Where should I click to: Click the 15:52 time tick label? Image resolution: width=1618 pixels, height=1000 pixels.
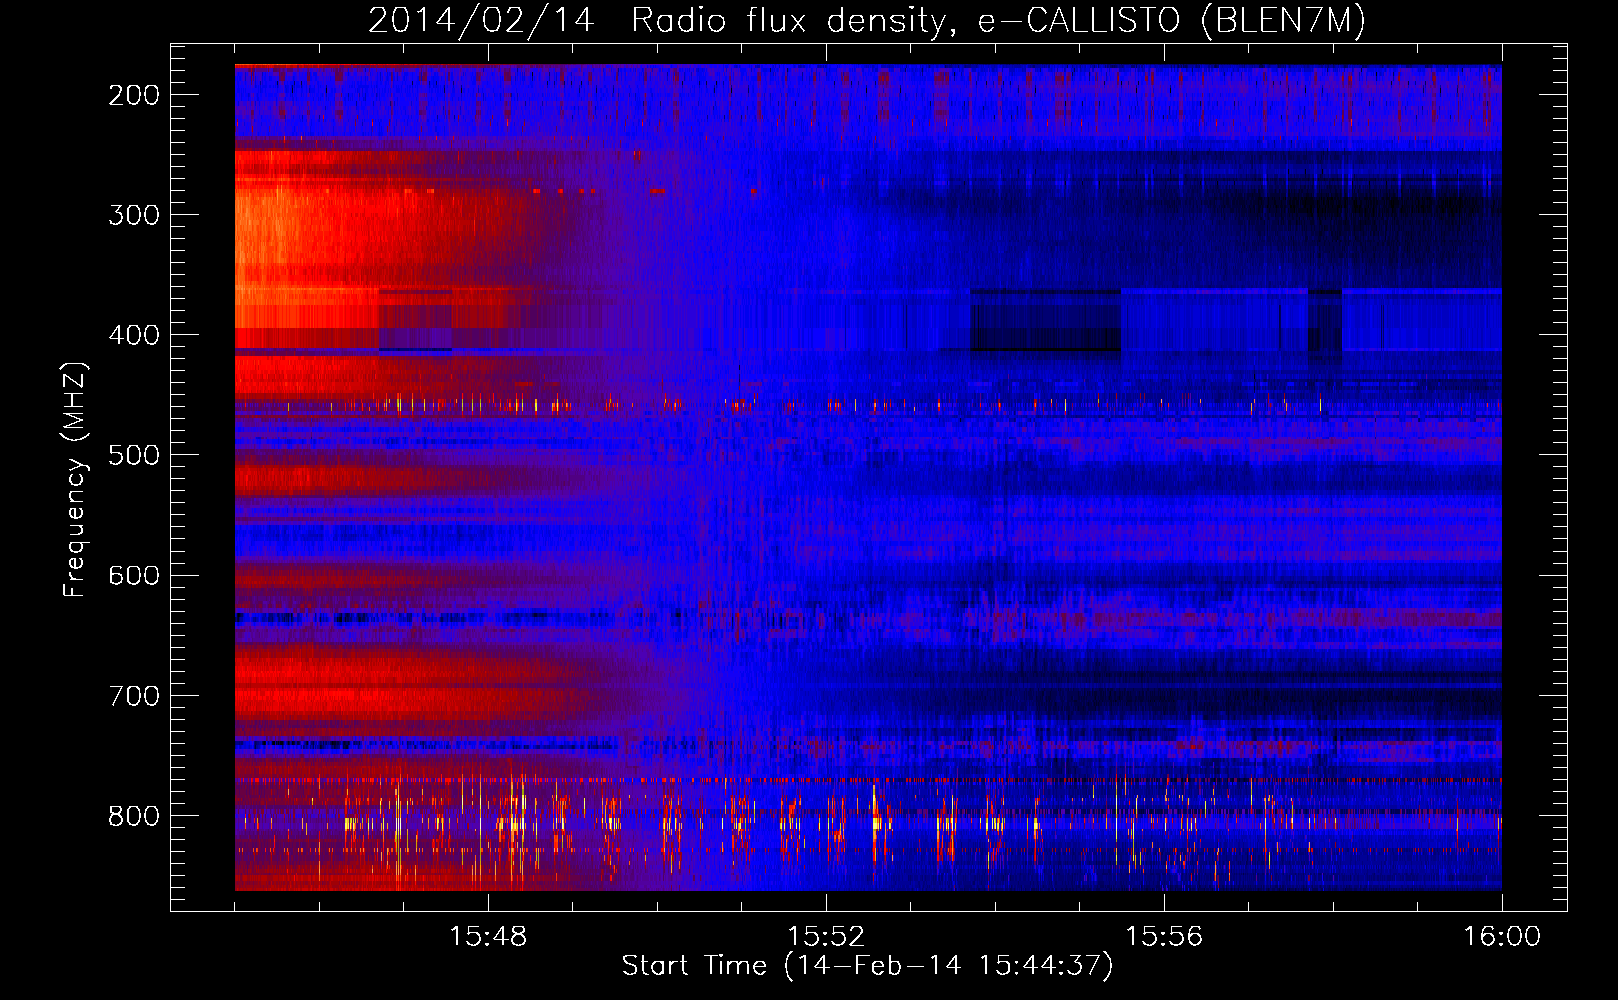point(826,937)
